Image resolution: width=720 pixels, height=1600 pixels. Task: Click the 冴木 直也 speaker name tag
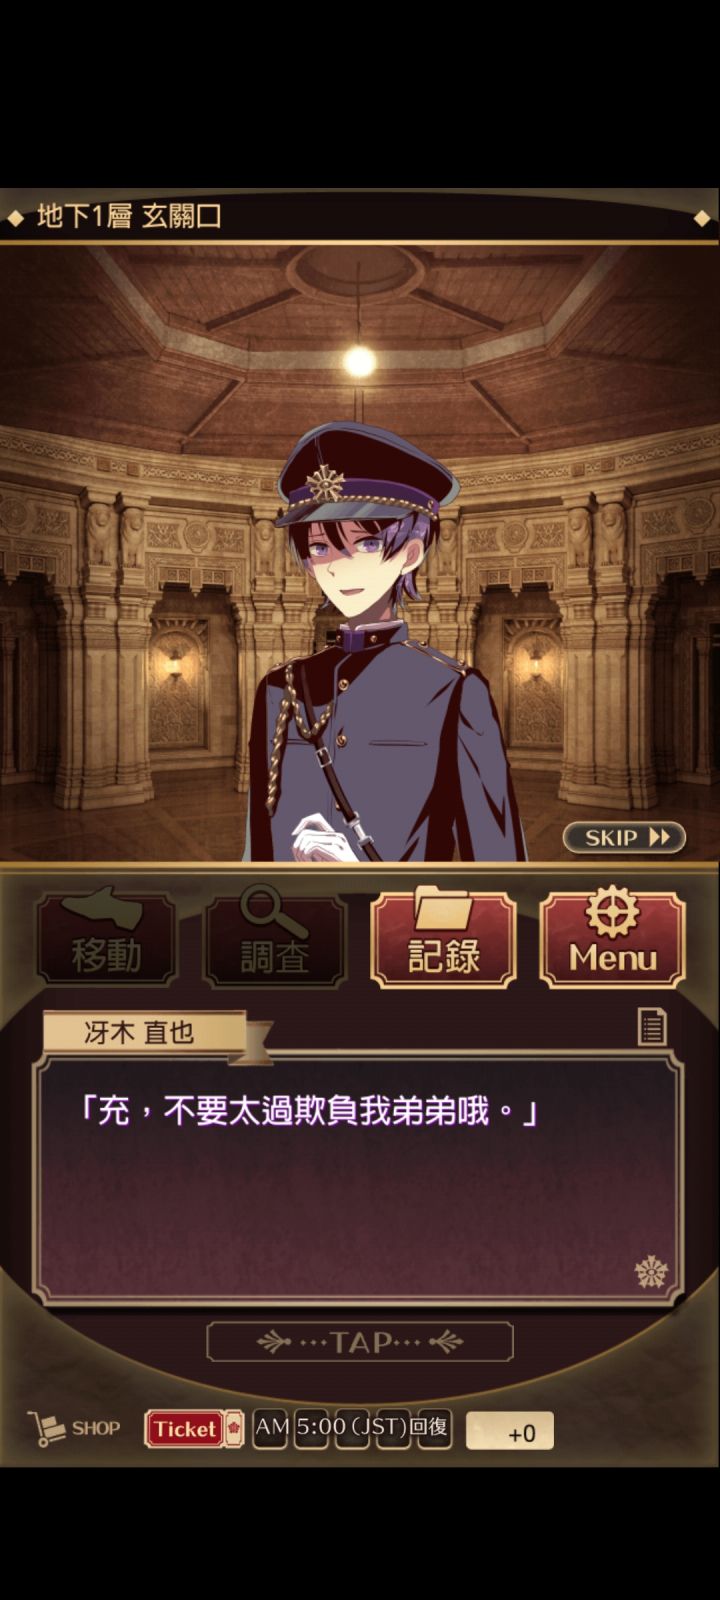click(x=140, y=1033)
